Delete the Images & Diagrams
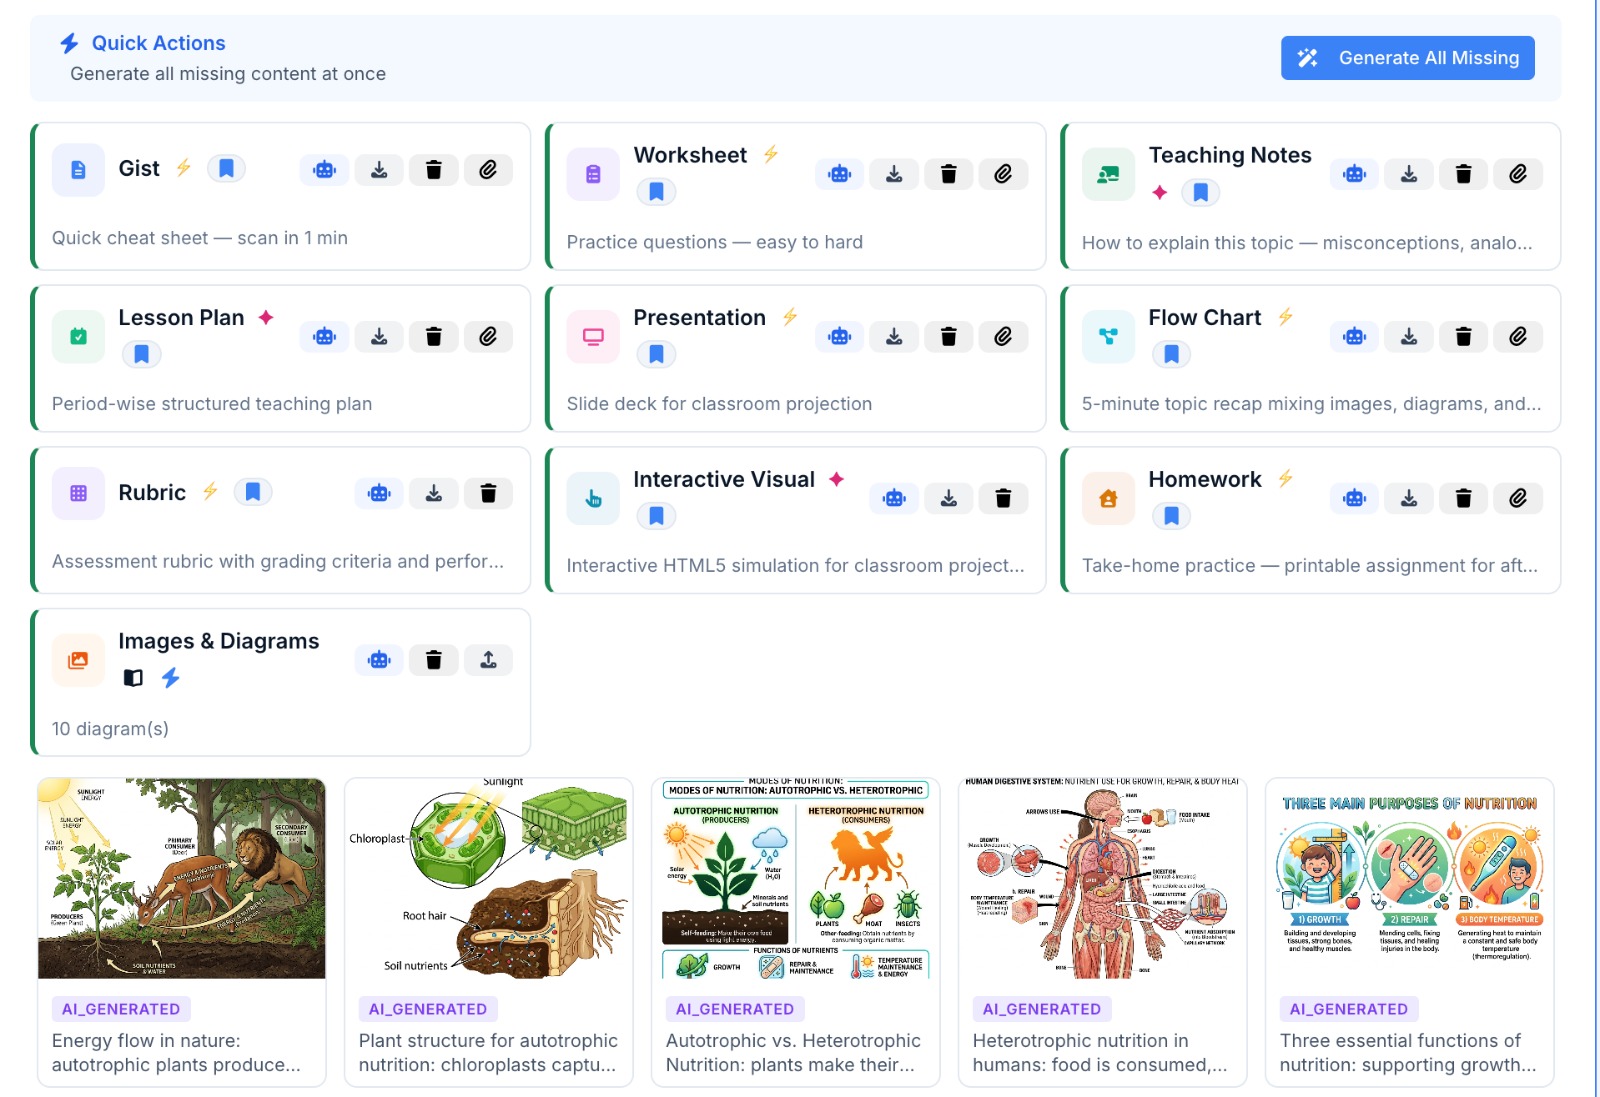 tap(434, 660)
